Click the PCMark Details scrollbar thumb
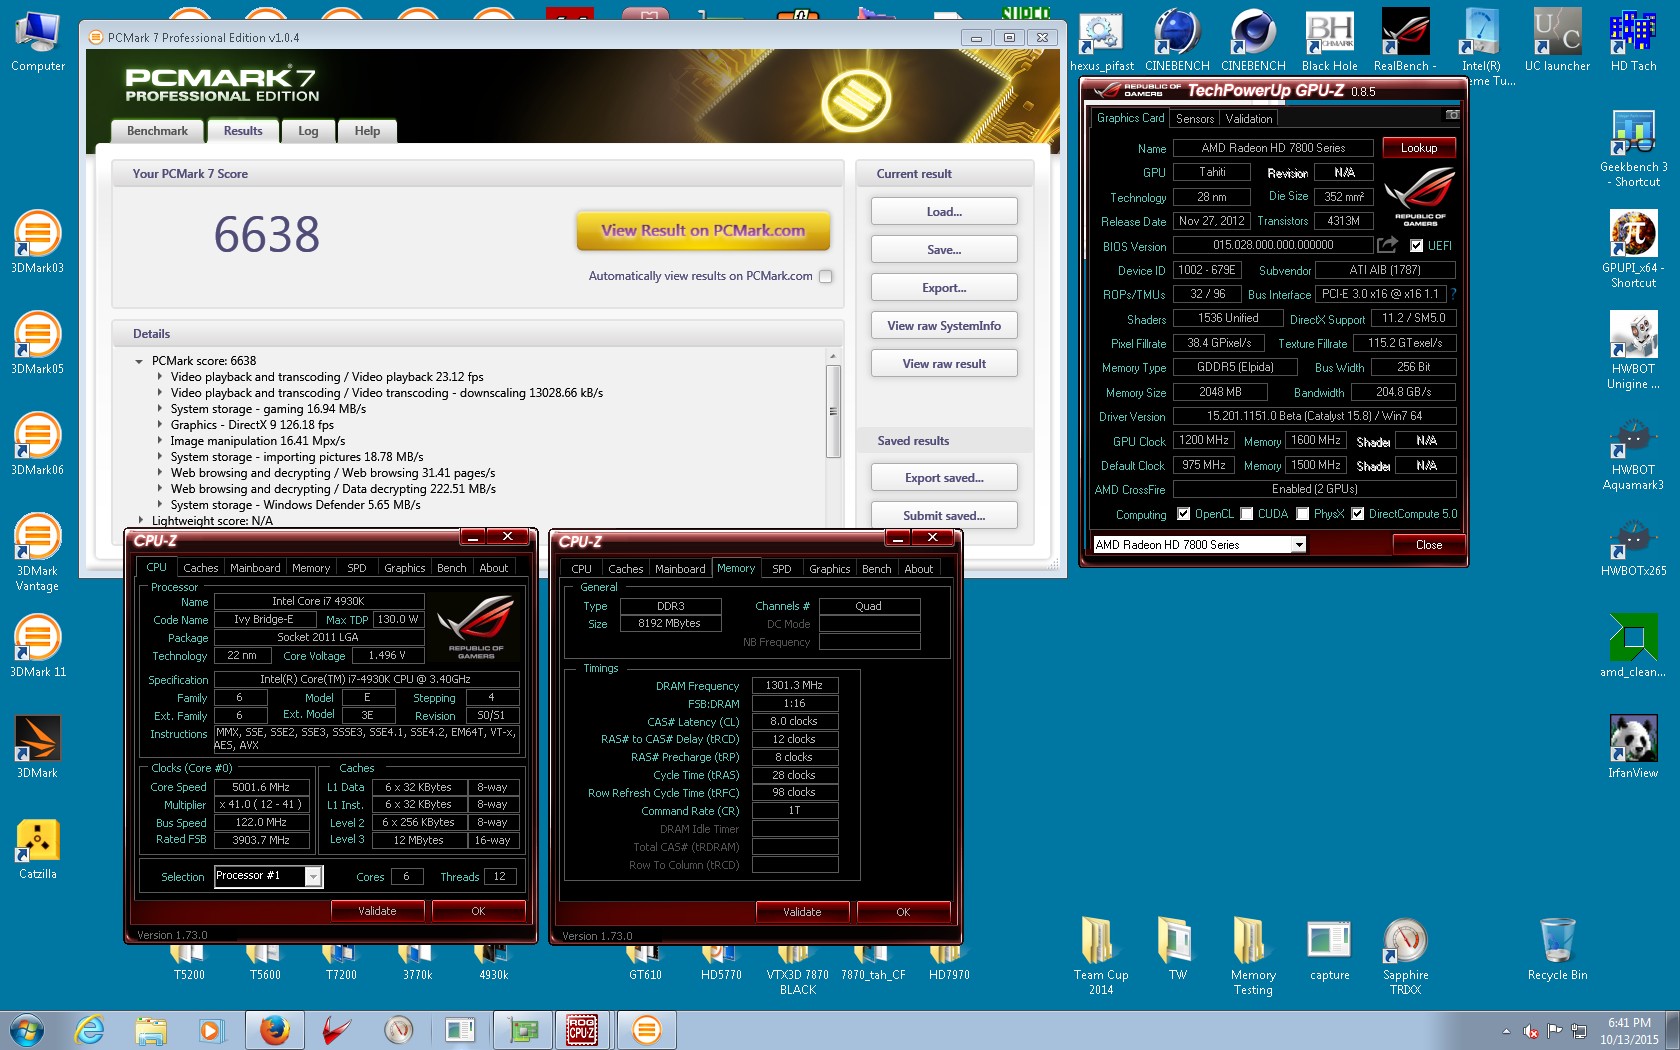Screen dimensions: 1680x1050 click(833, 411)
